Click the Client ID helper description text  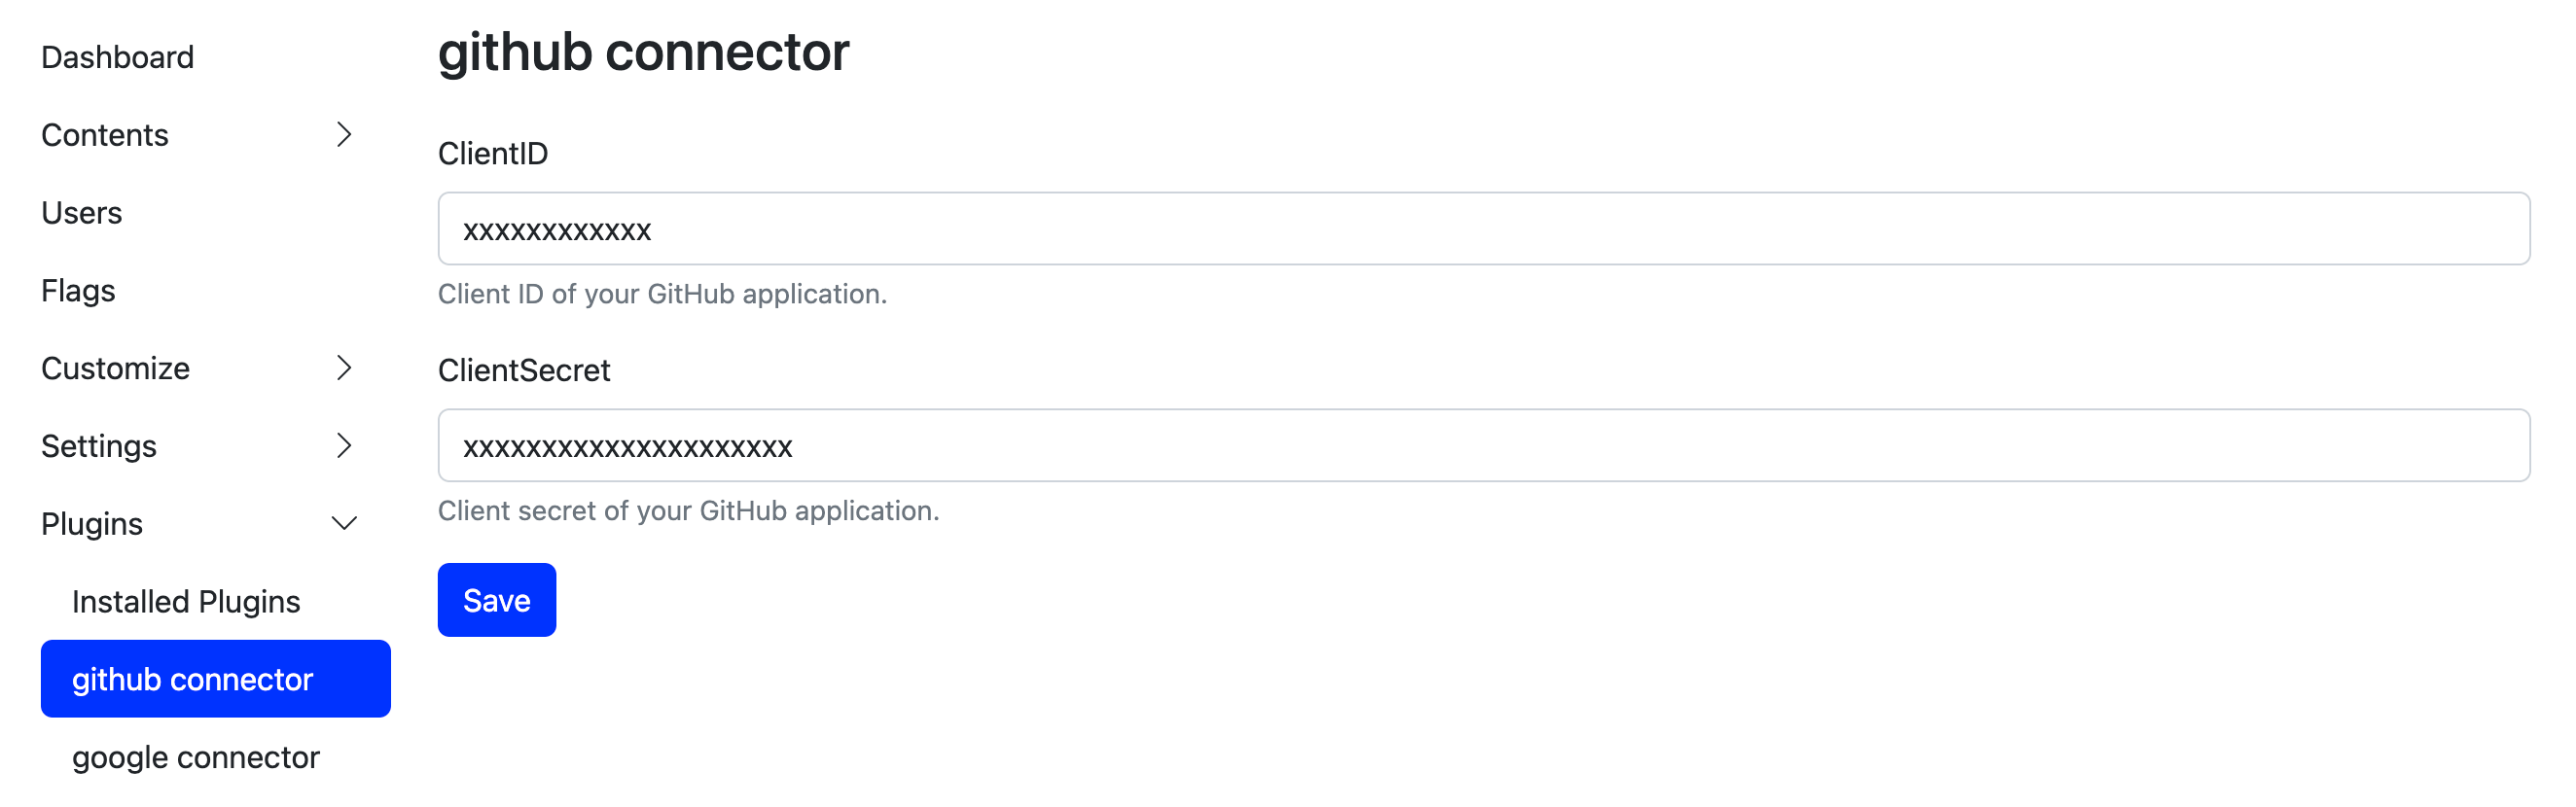point(663,294)
